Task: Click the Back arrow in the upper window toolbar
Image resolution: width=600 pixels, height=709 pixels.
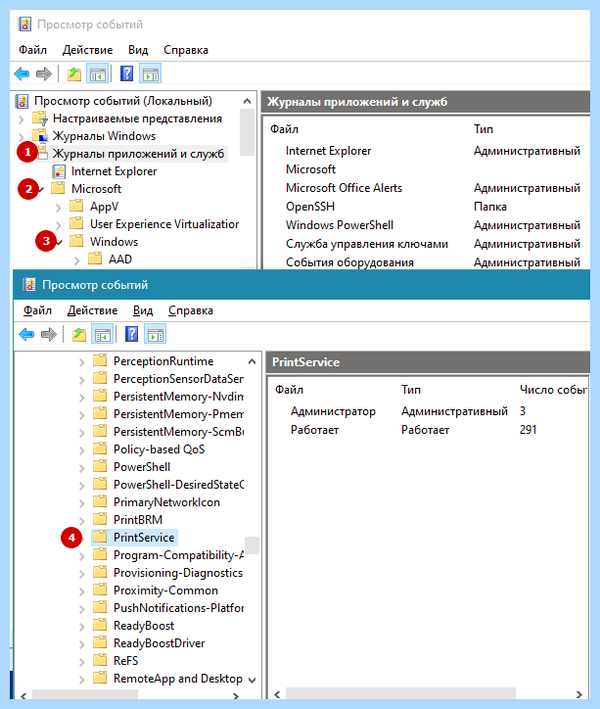Action: coord(22,74)
